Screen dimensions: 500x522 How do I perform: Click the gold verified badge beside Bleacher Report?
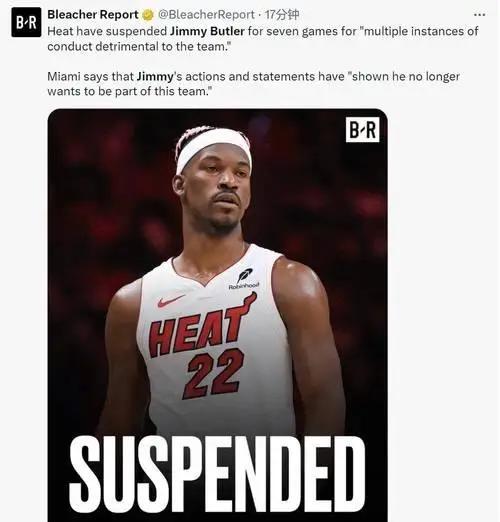148,15
